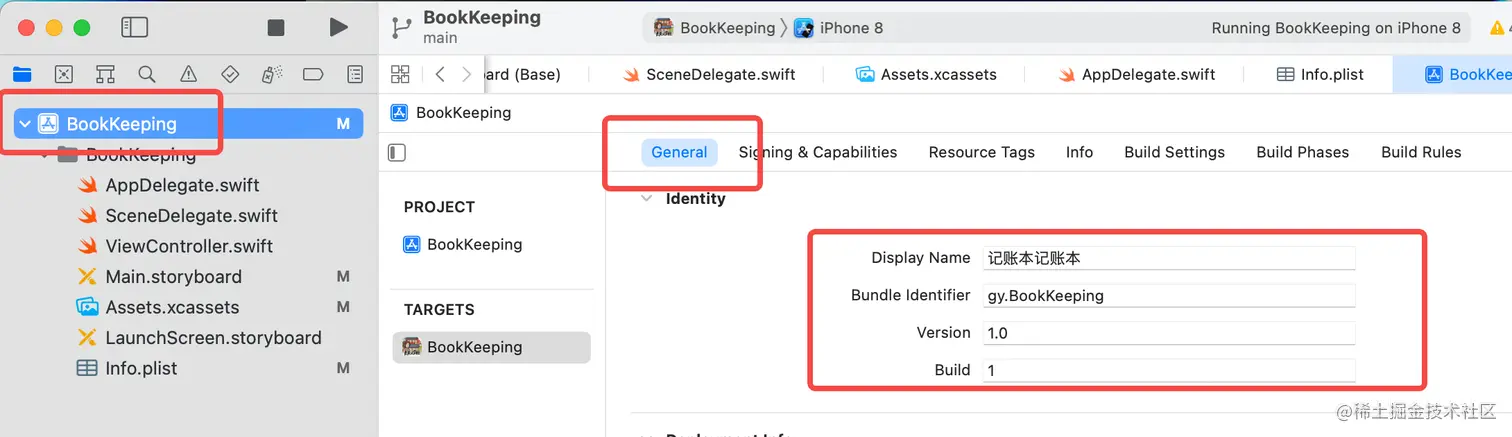Open the Find navigator magnifier icon

(x=147, y=74)
